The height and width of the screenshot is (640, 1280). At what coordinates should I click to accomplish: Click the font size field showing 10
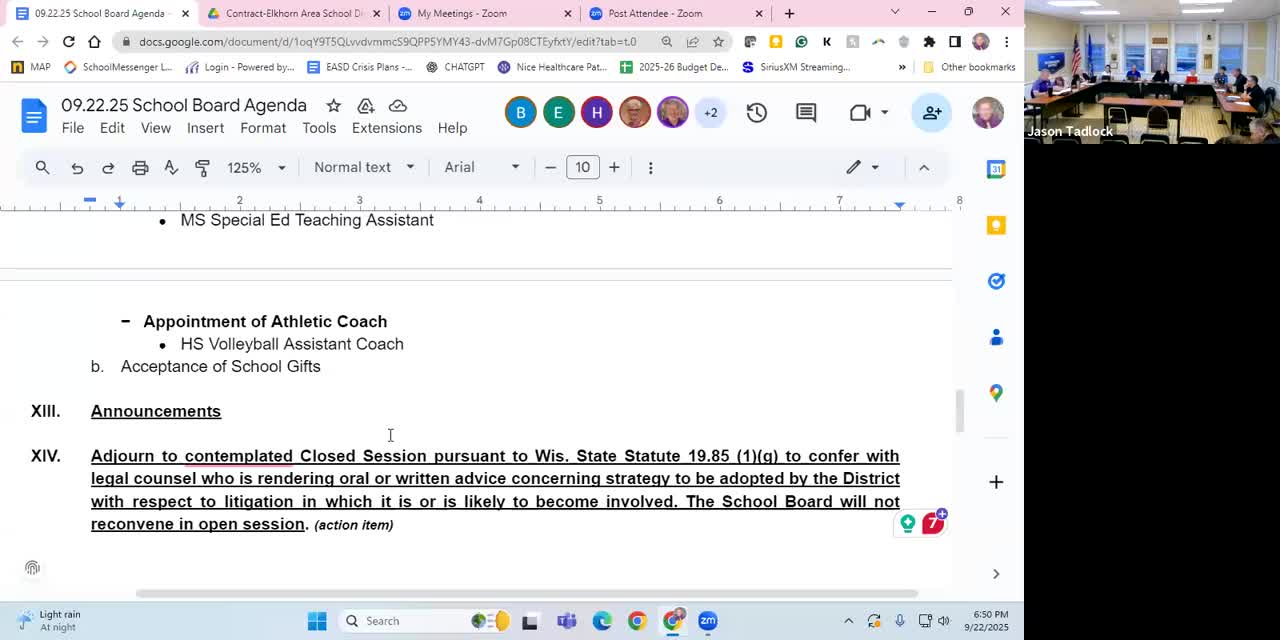pos(582,167)
